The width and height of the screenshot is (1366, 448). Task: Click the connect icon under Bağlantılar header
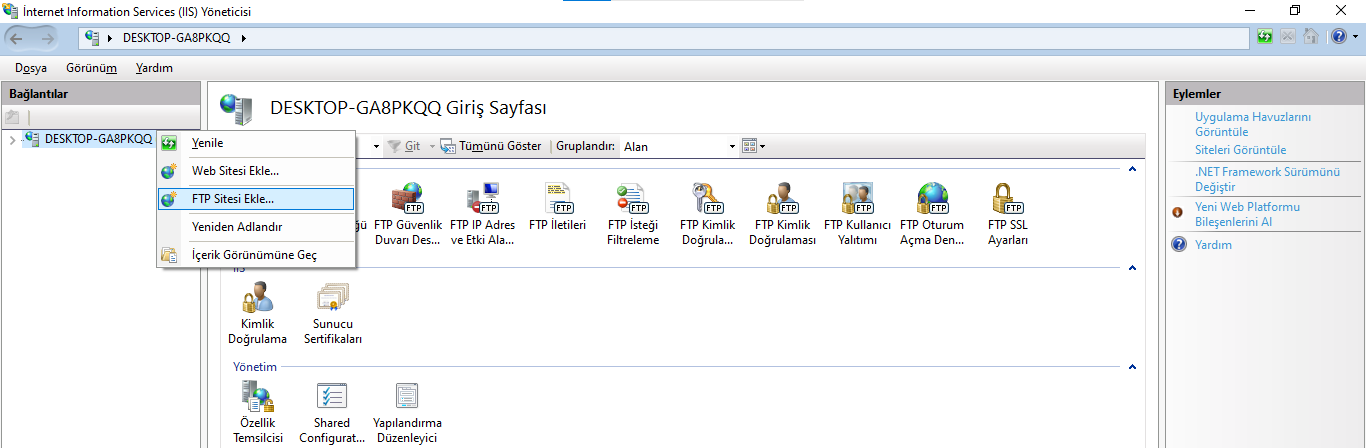[13, 117]
